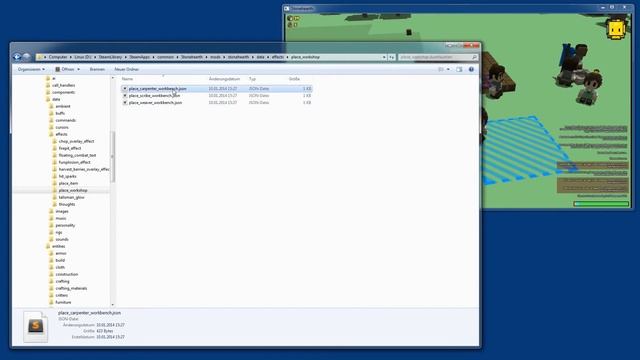640x360 pixels.
Task: Click SteamApps in the address breadcrumb
Action: pos(140,57)
